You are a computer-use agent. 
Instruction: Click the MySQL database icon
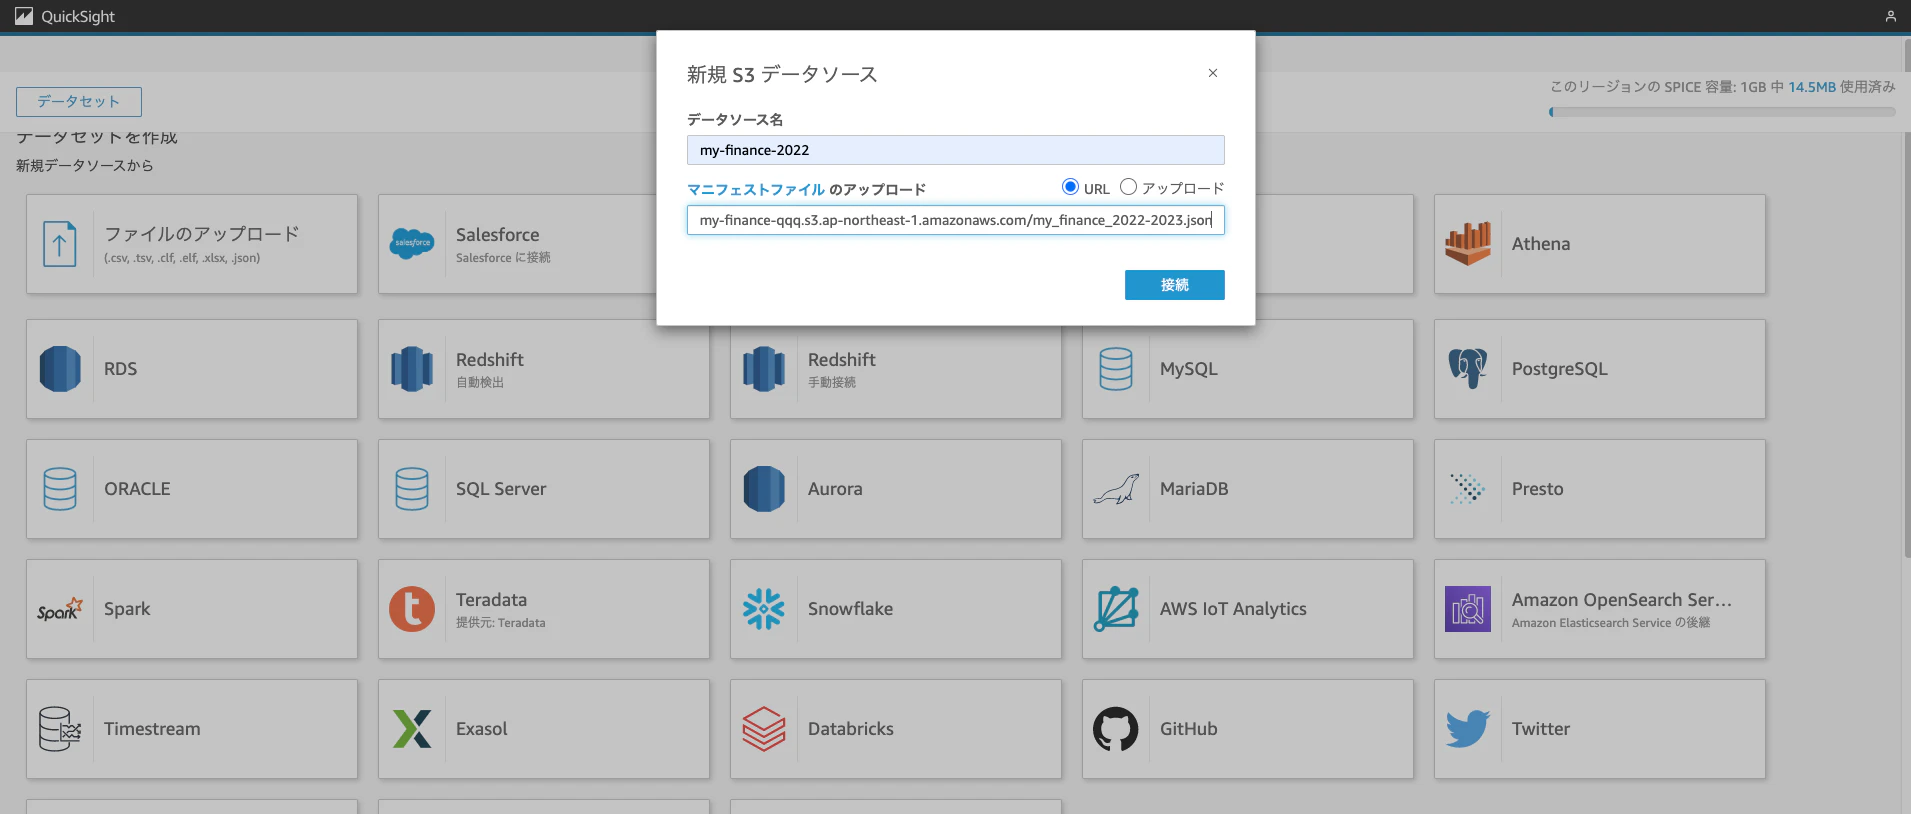pos(1116,369)
